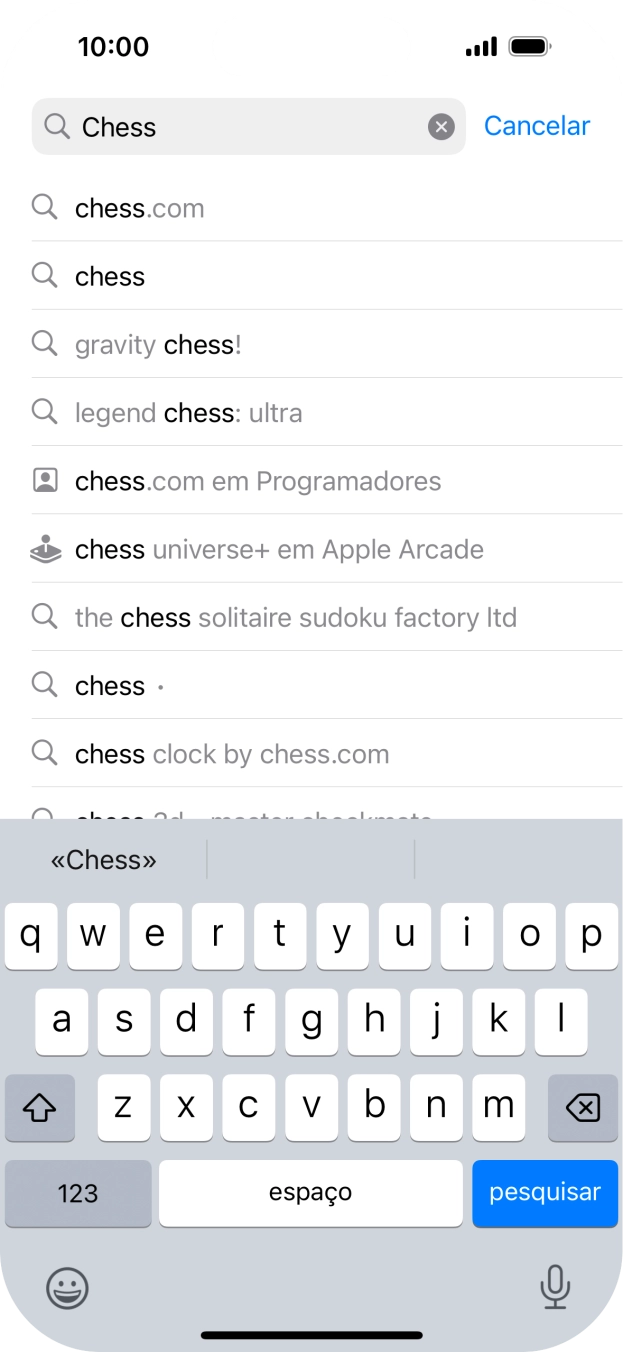Open the emoji keyboard
Screen dimensions: 623x1352
click(x=67, y=1288)
